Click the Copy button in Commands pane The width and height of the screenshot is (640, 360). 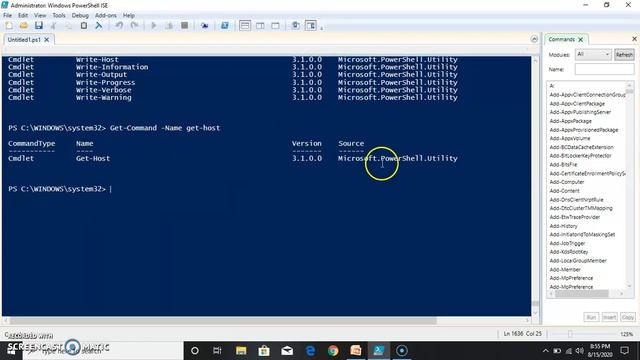click(x=628, y=317)
